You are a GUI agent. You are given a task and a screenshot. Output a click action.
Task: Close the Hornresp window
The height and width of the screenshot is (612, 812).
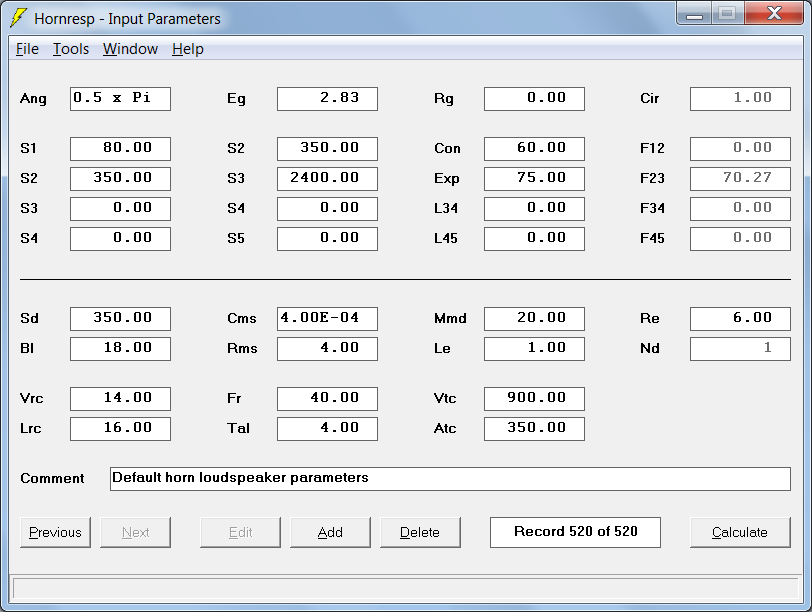tap(774, 14)
